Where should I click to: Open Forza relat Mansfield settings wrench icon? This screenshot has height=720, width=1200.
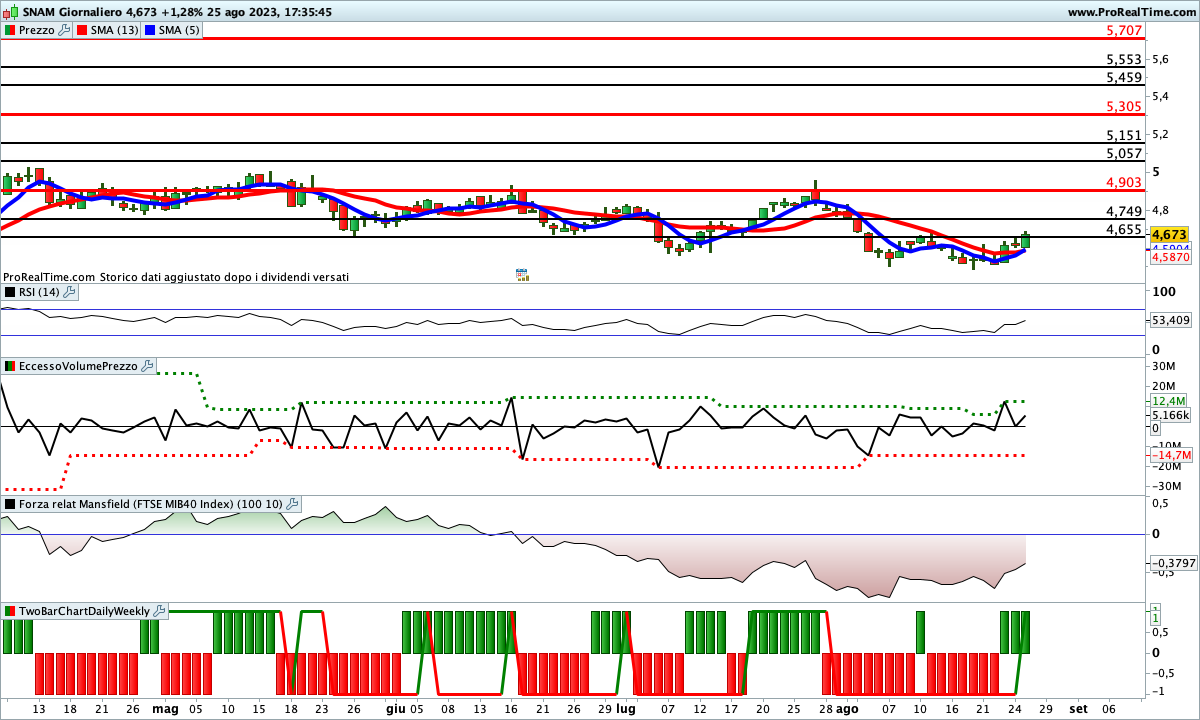tap(291, 504)
